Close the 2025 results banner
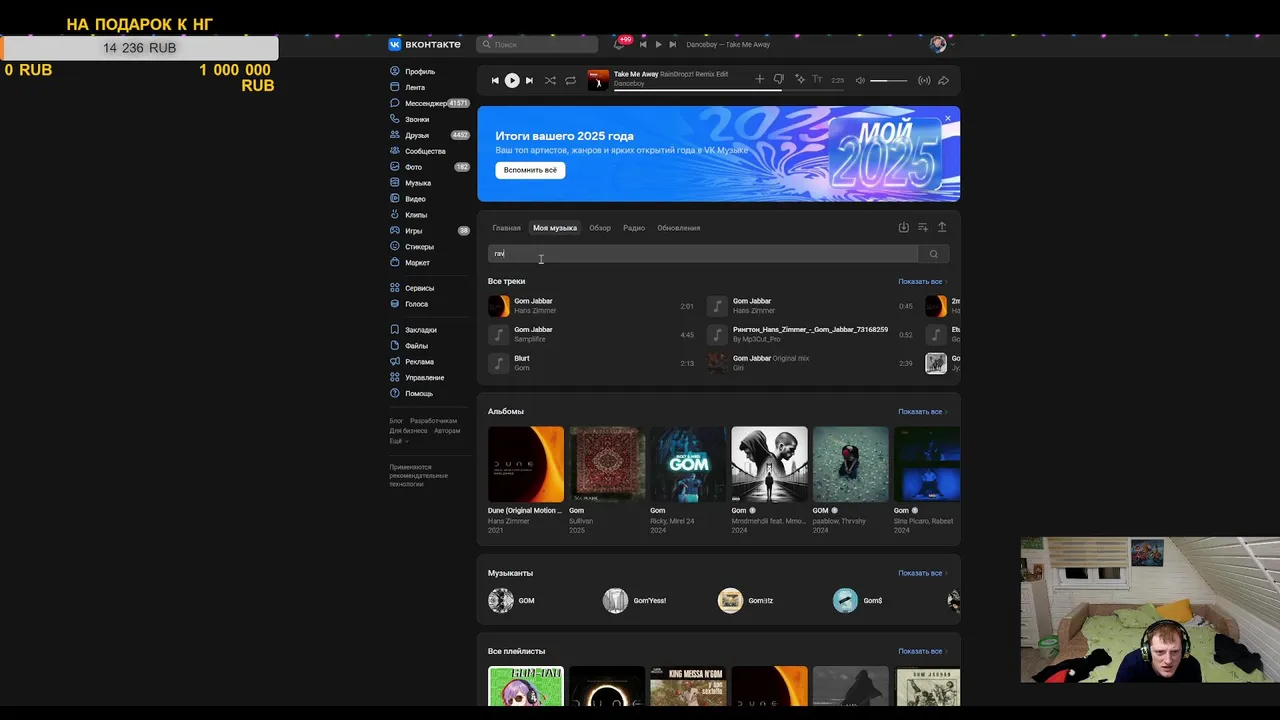This screenshot has width=1280, height=720. coord(948,118)
